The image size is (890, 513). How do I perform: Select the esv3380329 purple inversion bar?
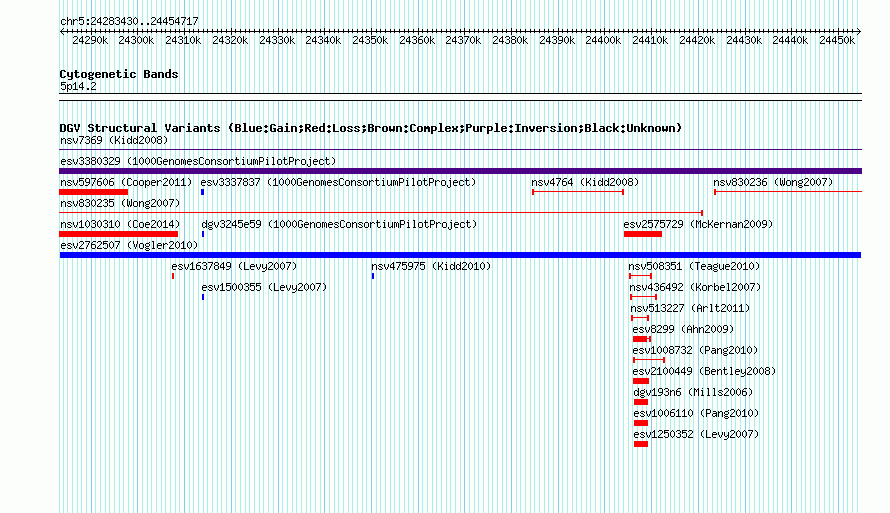460,171
